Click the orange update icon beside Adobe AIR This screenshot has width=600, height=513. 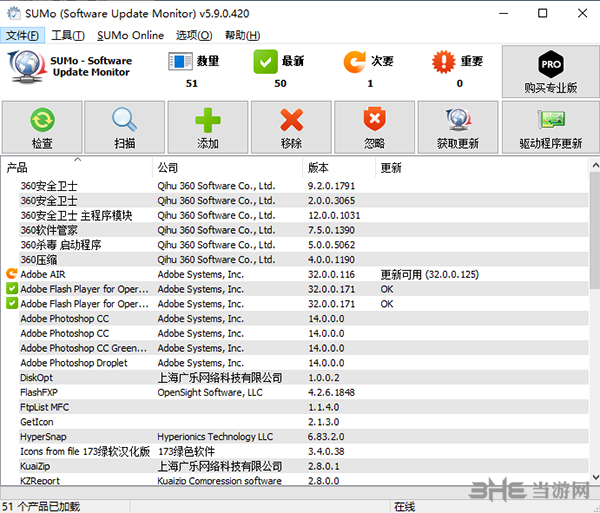pyautogui.click(x=12, y=274)
